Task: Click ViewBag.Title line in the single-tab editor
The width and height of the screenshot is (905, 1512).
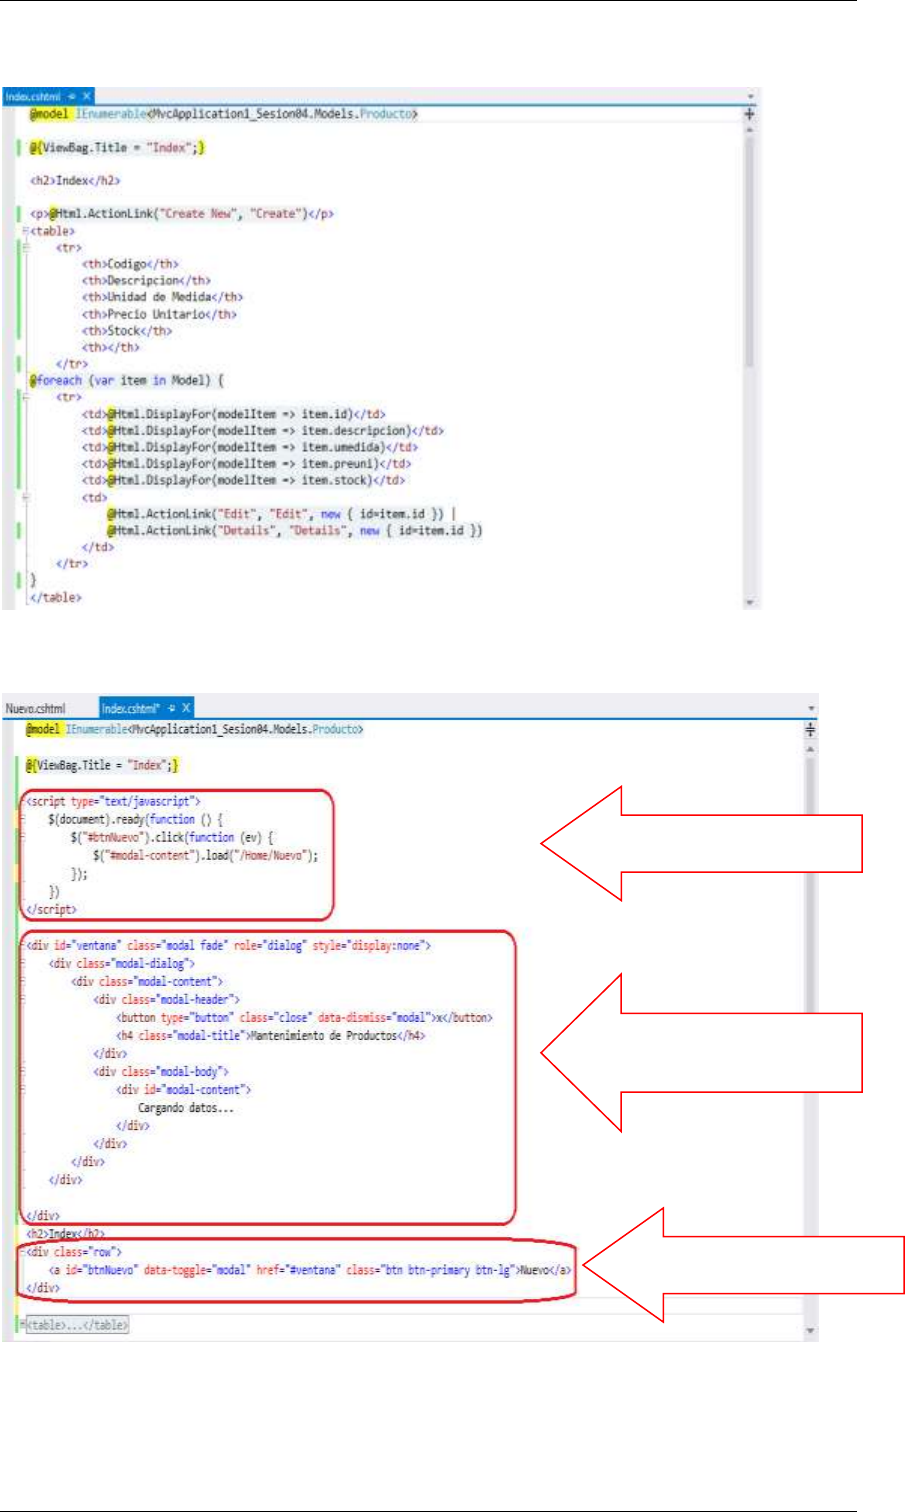Action: [117, 148]
